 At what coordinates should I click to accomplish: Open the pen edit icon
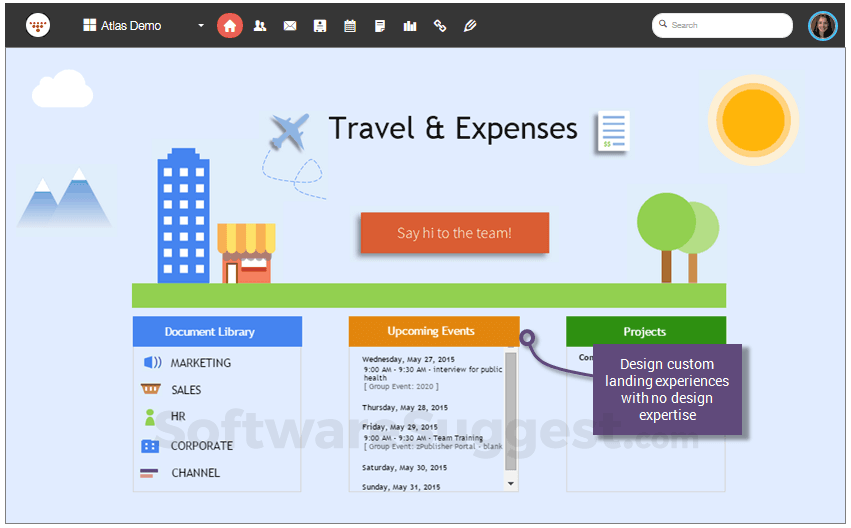tap(470, 26)
